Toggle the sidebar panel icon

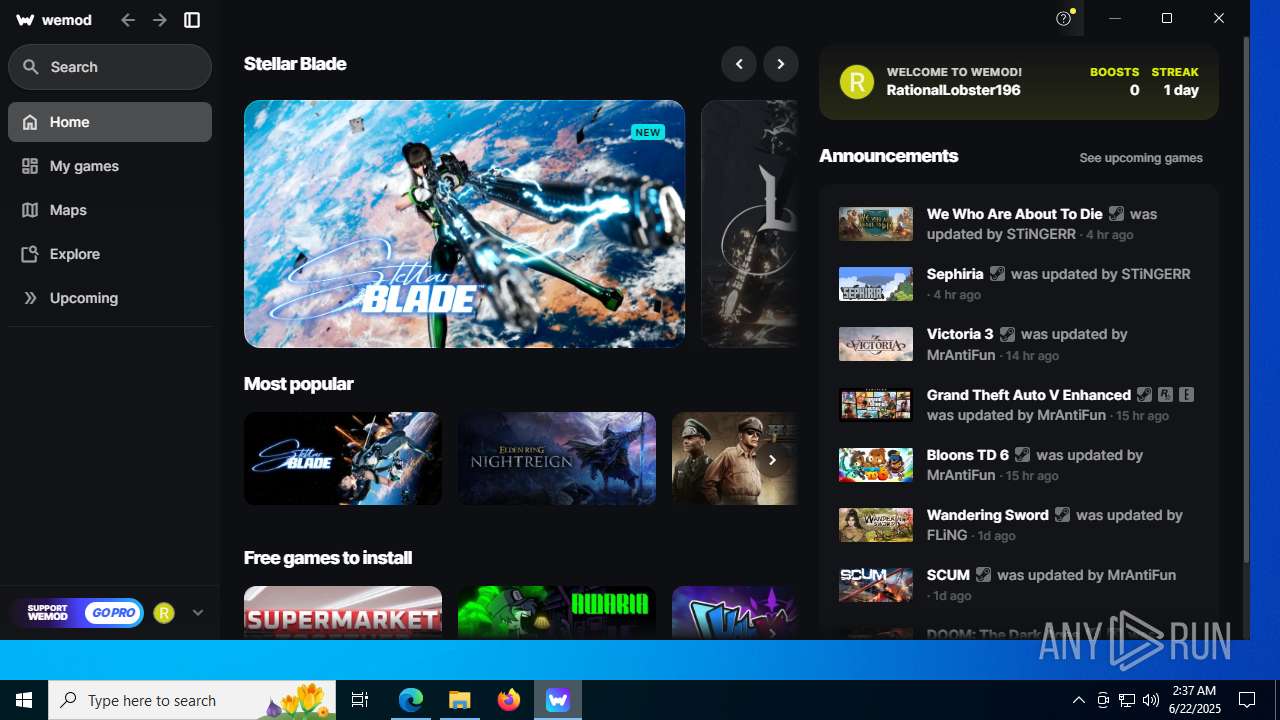coord(192,20)
